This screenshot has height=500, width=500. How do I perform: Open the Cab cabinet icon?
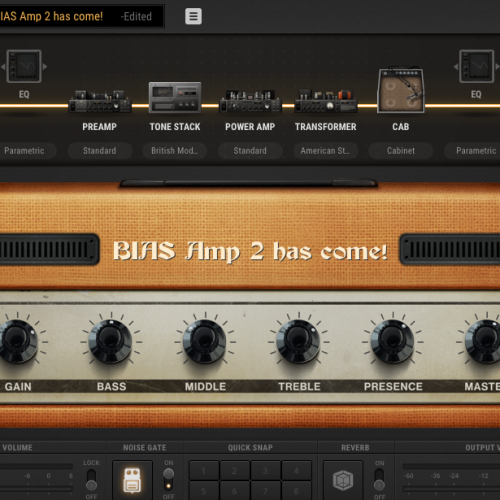tap(401, 90)
